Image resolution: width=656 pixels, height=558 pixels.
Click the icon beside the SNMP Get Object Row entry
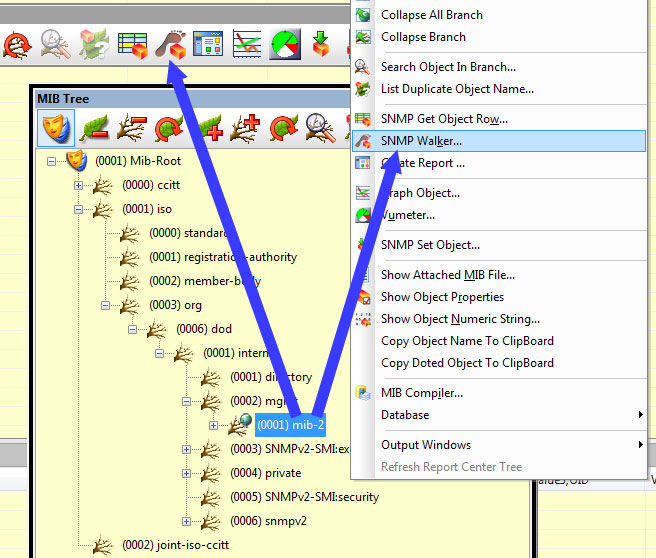[x=363, y=119]
